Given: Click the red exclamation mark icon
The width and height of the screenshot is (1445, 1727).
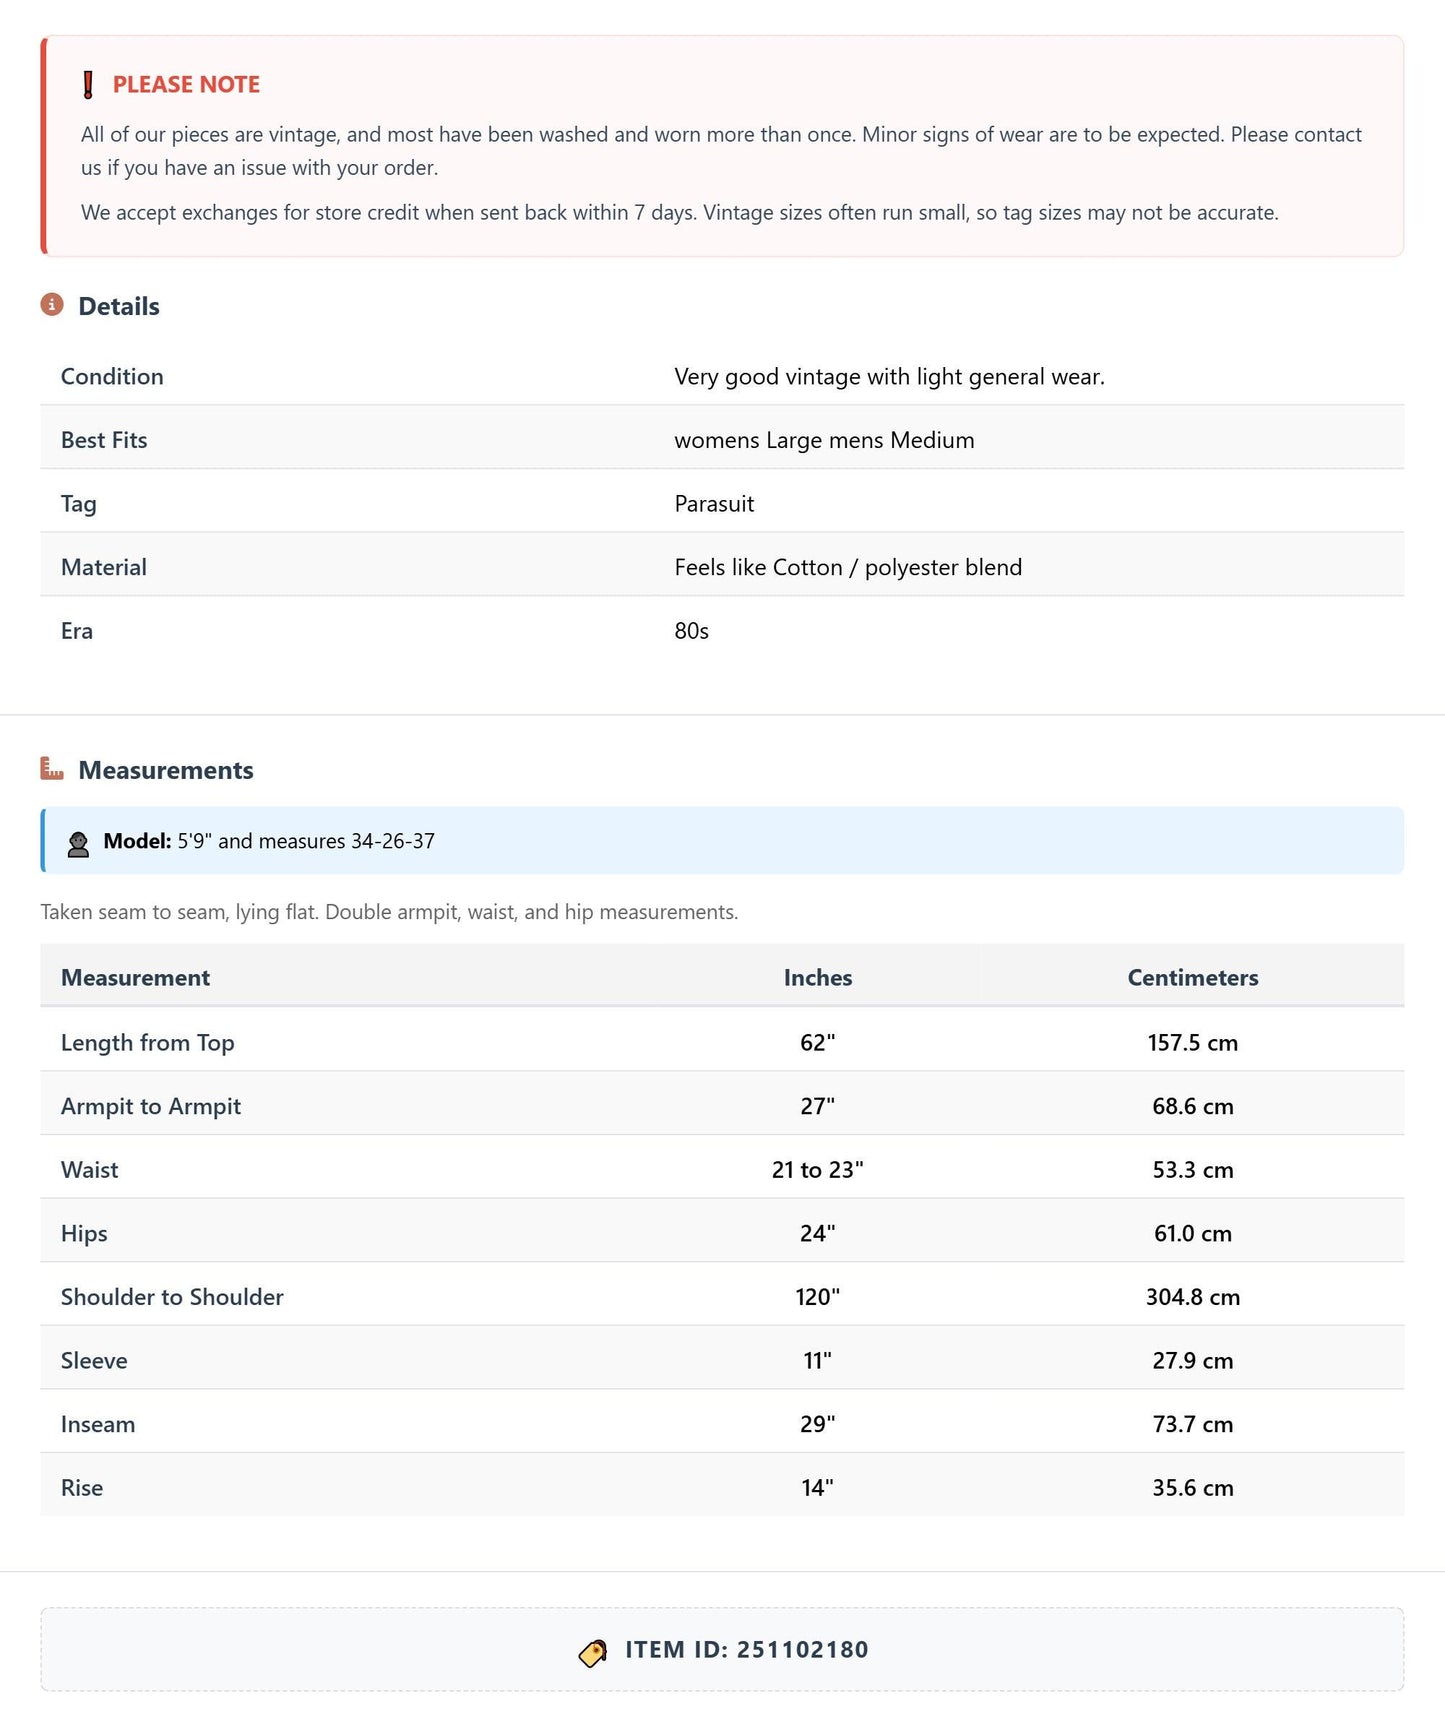Looking at the screenshot, I should (88, 85).
